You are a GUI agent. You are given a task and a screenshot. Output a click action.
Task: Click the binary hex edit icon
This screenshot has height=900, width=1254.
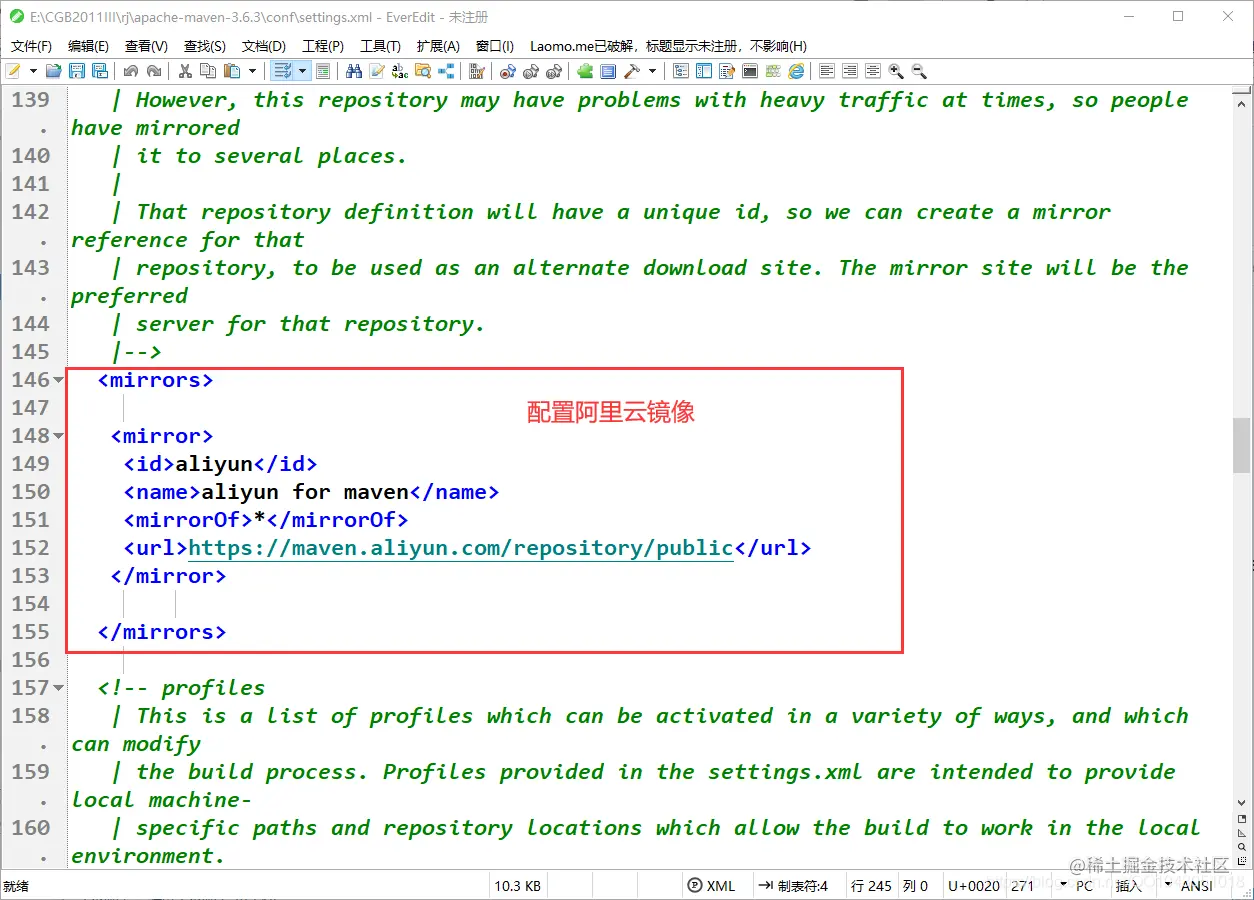(477, 71)
